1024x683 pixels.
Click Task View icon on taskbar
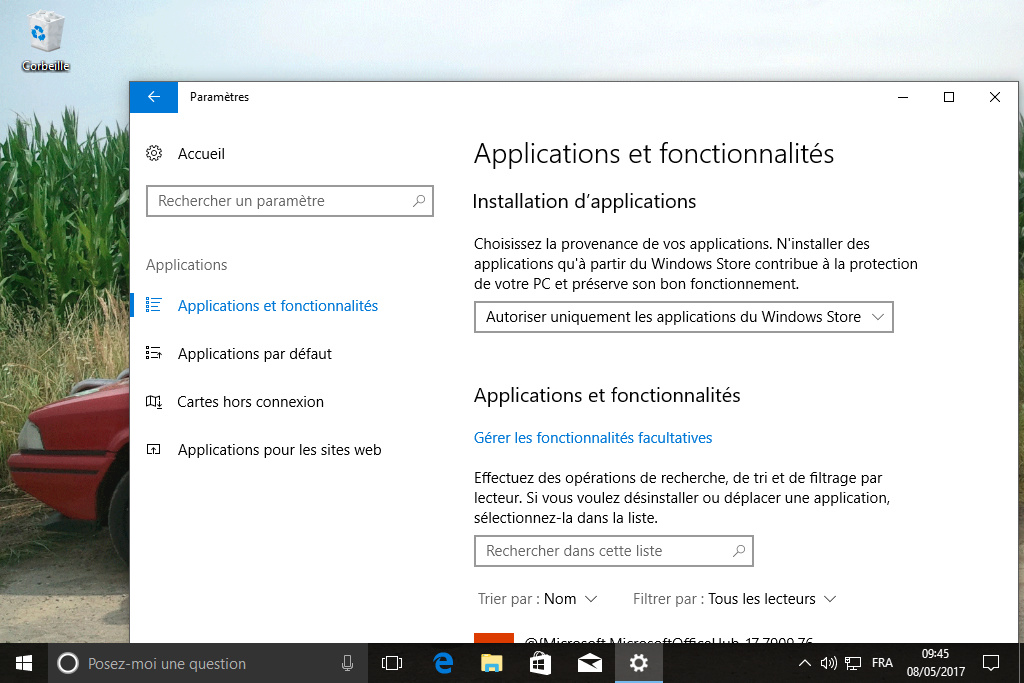[x=392, y=663]
